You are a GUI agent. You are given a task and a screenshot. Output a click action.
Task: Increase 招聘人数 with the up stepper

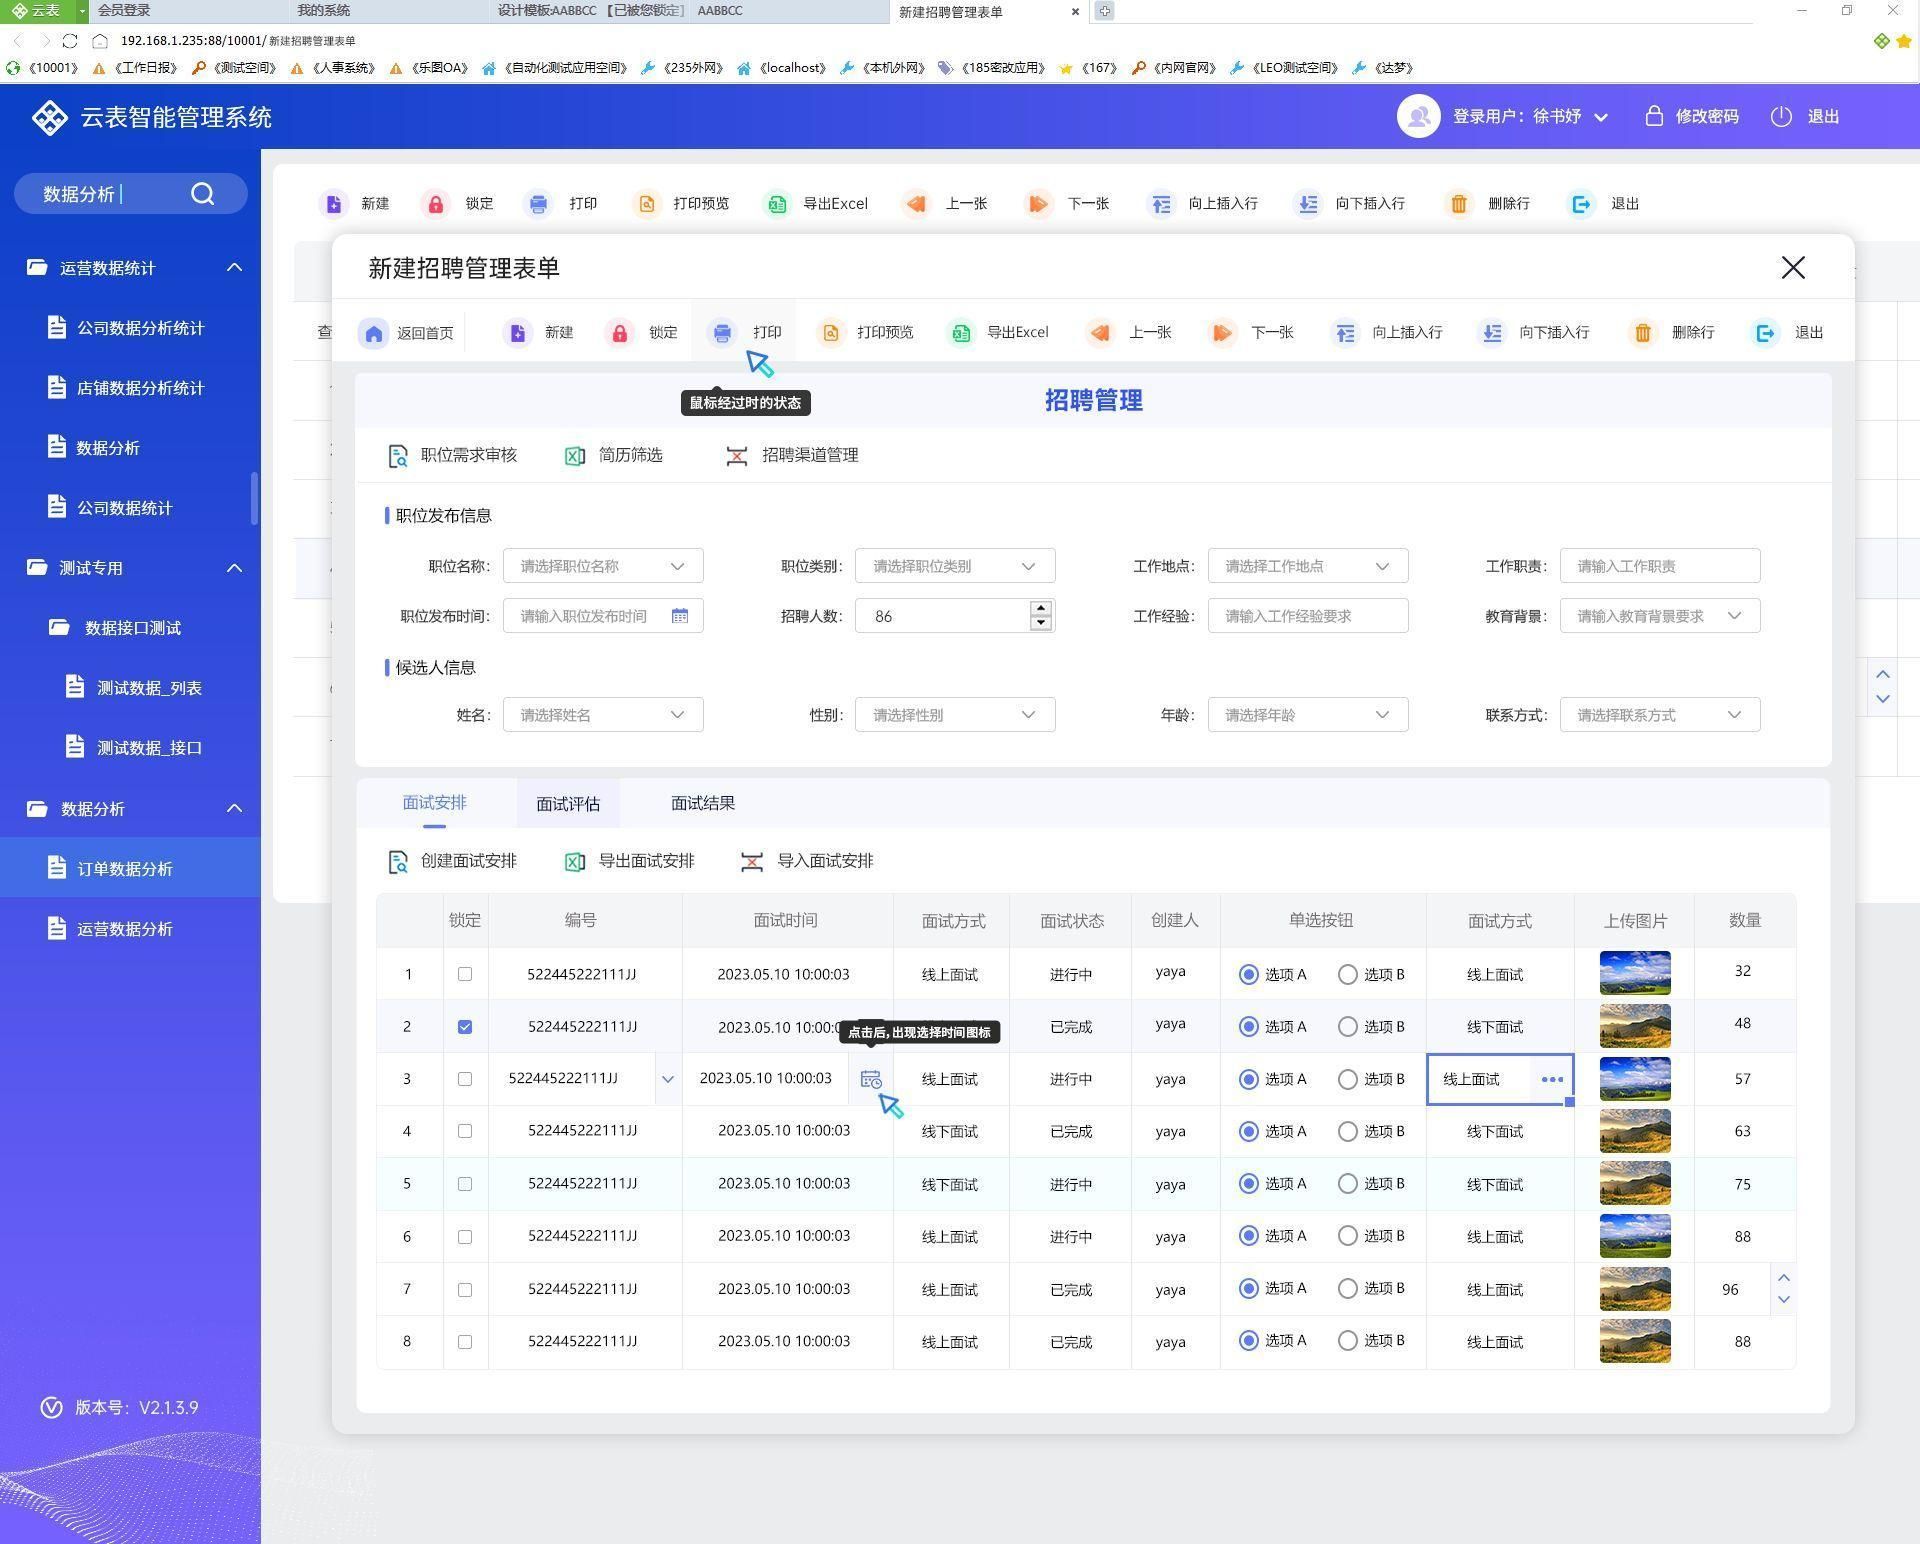pyautogui.click(x=1041, y=608)
